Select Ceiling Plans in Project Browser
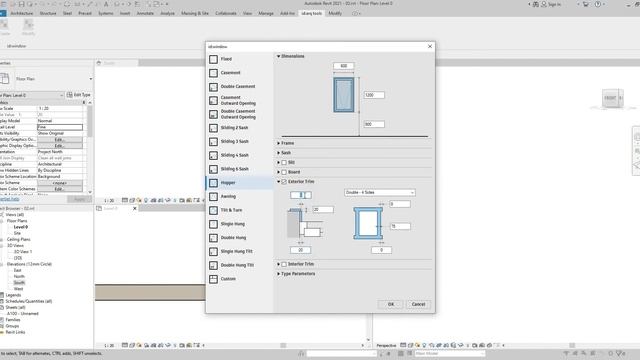This screenshot has width=640, height=360. (x=18, y=240)
